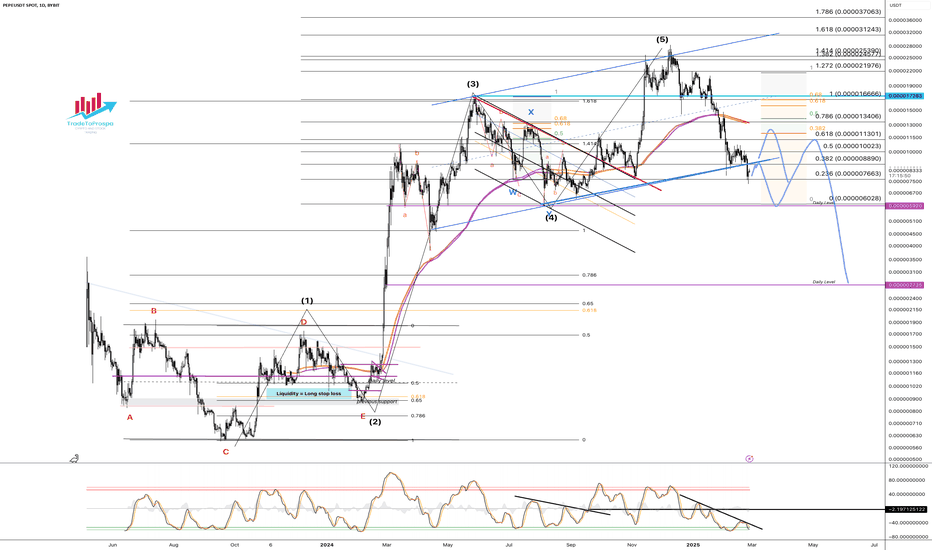
Task: Click 0.000010000 on the price scale
Action: click(905, 152)
